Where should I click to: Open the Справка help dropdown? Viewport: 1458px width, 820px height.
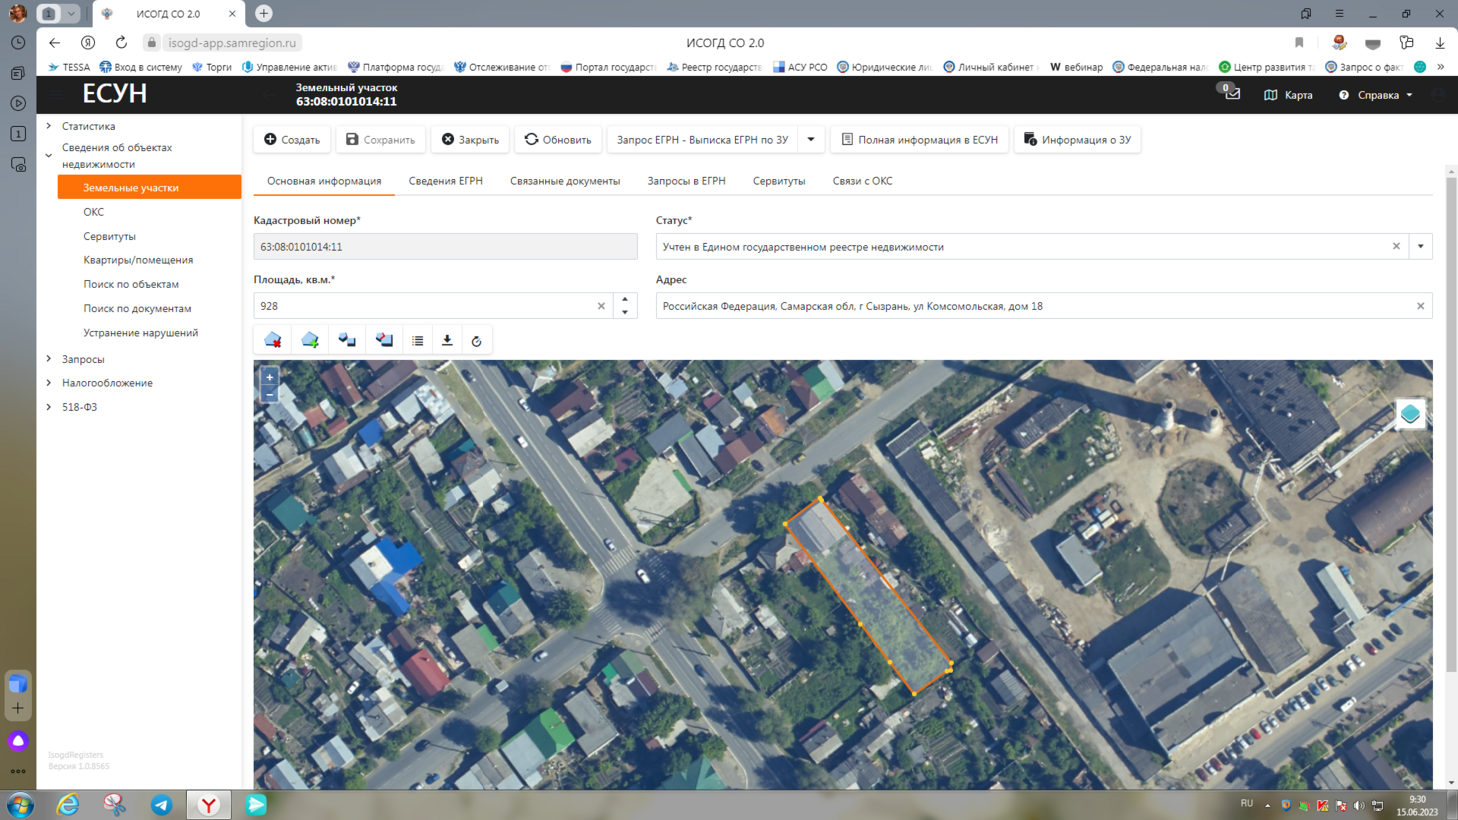(x=1376, y=95)
